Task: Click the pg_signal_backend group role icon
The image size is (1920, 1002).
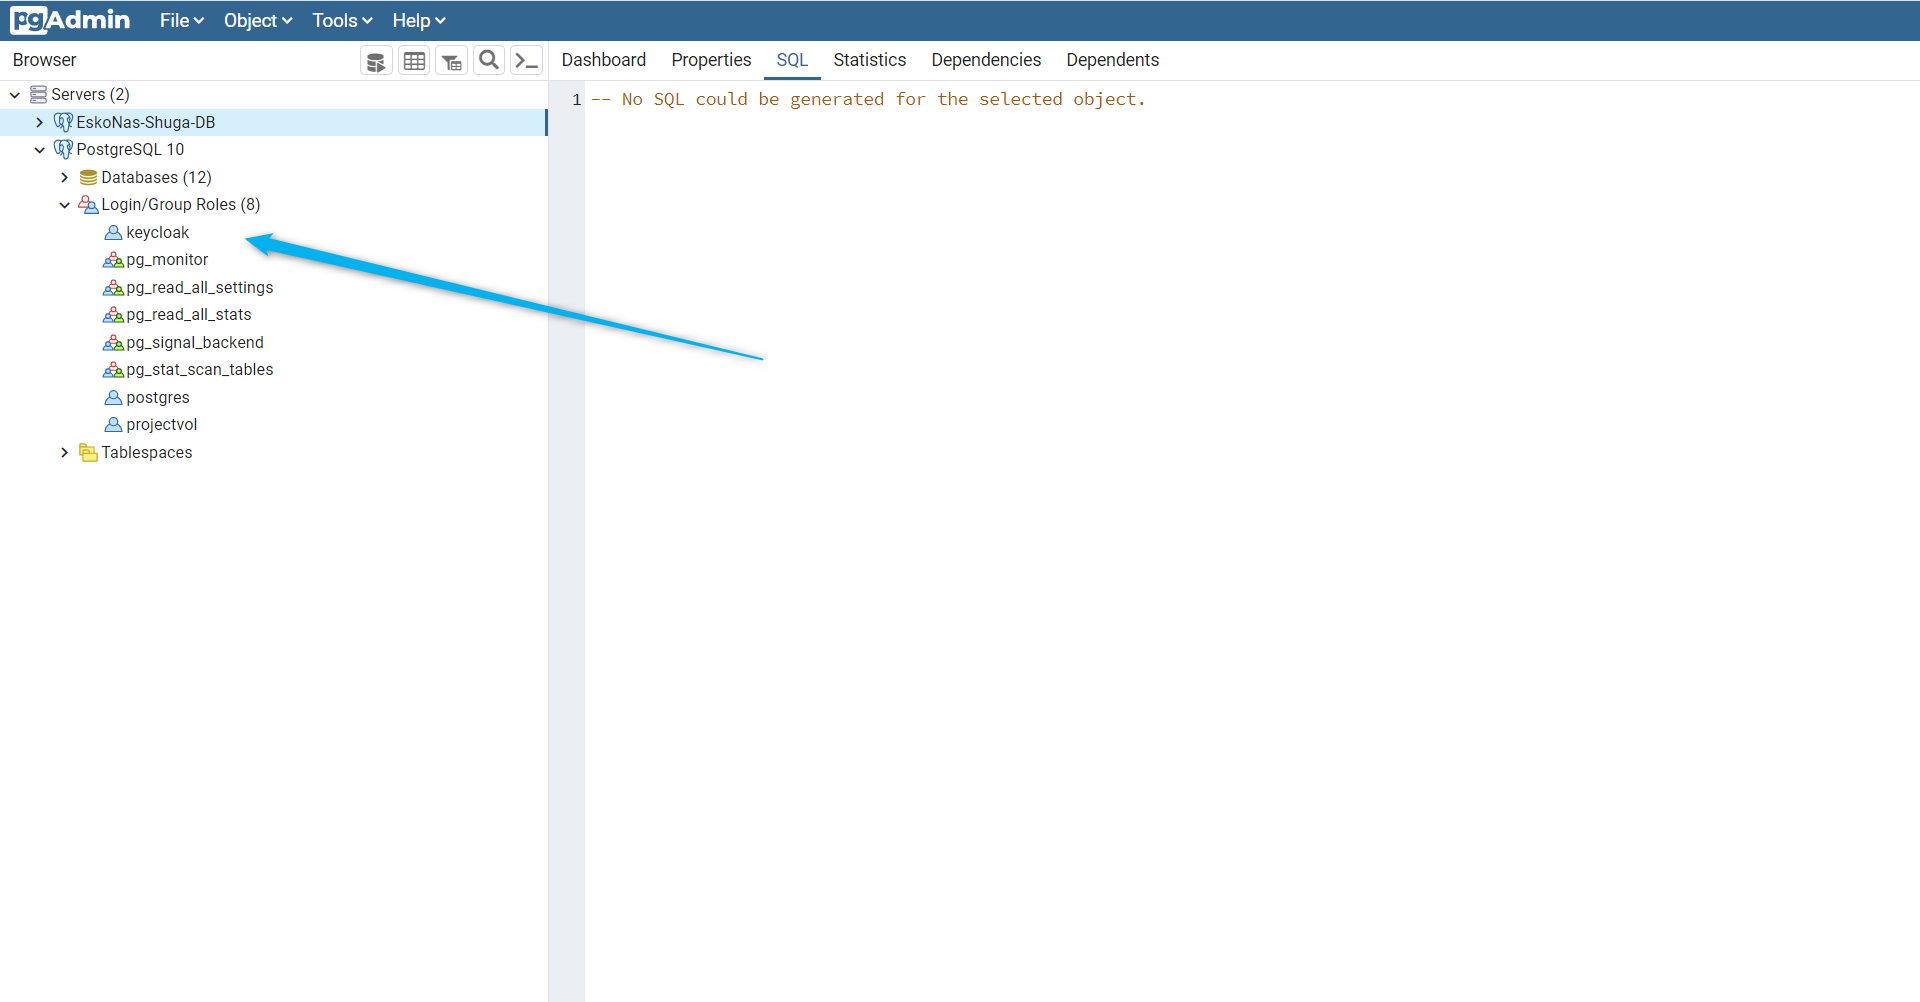Action: pos(113,342)
